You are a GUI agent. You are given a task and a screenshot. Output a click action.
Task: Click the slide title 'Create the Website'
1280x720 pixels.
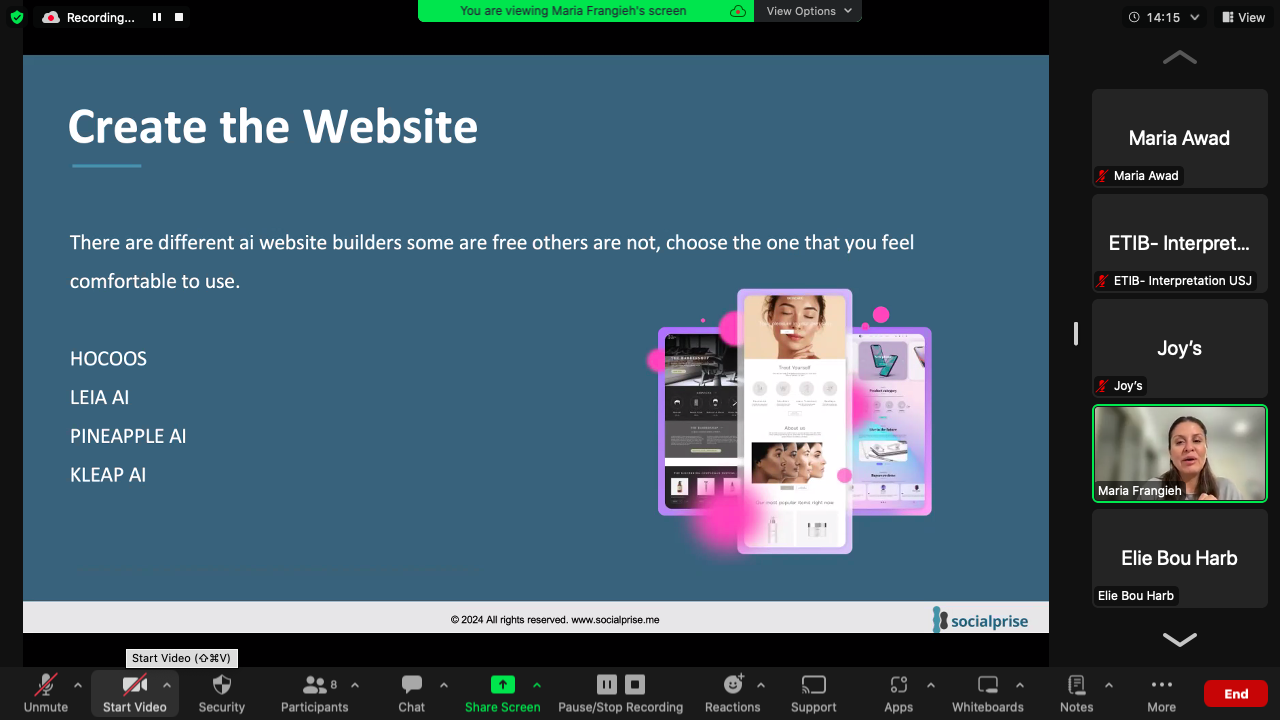pyautogui.click(x=272, y=127)
